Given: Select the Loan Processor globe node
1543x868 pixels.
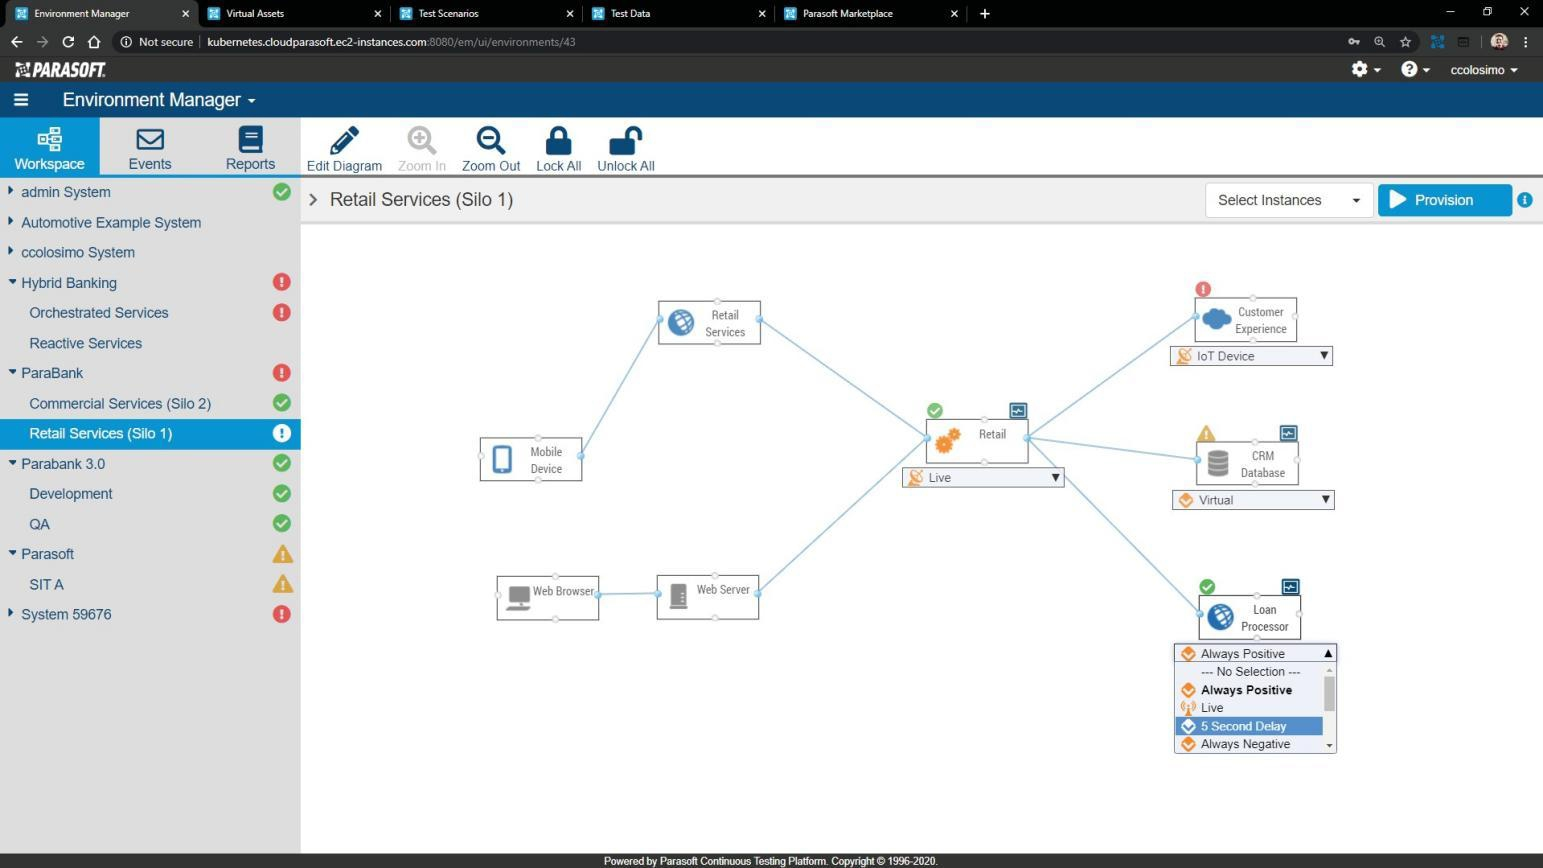Looking at the screenshot, I should [x=1220, y=617].
